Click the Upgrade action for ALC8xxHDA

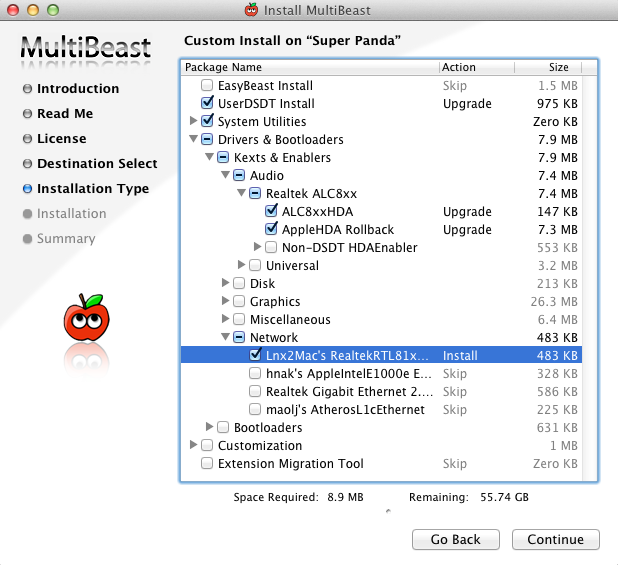click(x=467, y=212)
